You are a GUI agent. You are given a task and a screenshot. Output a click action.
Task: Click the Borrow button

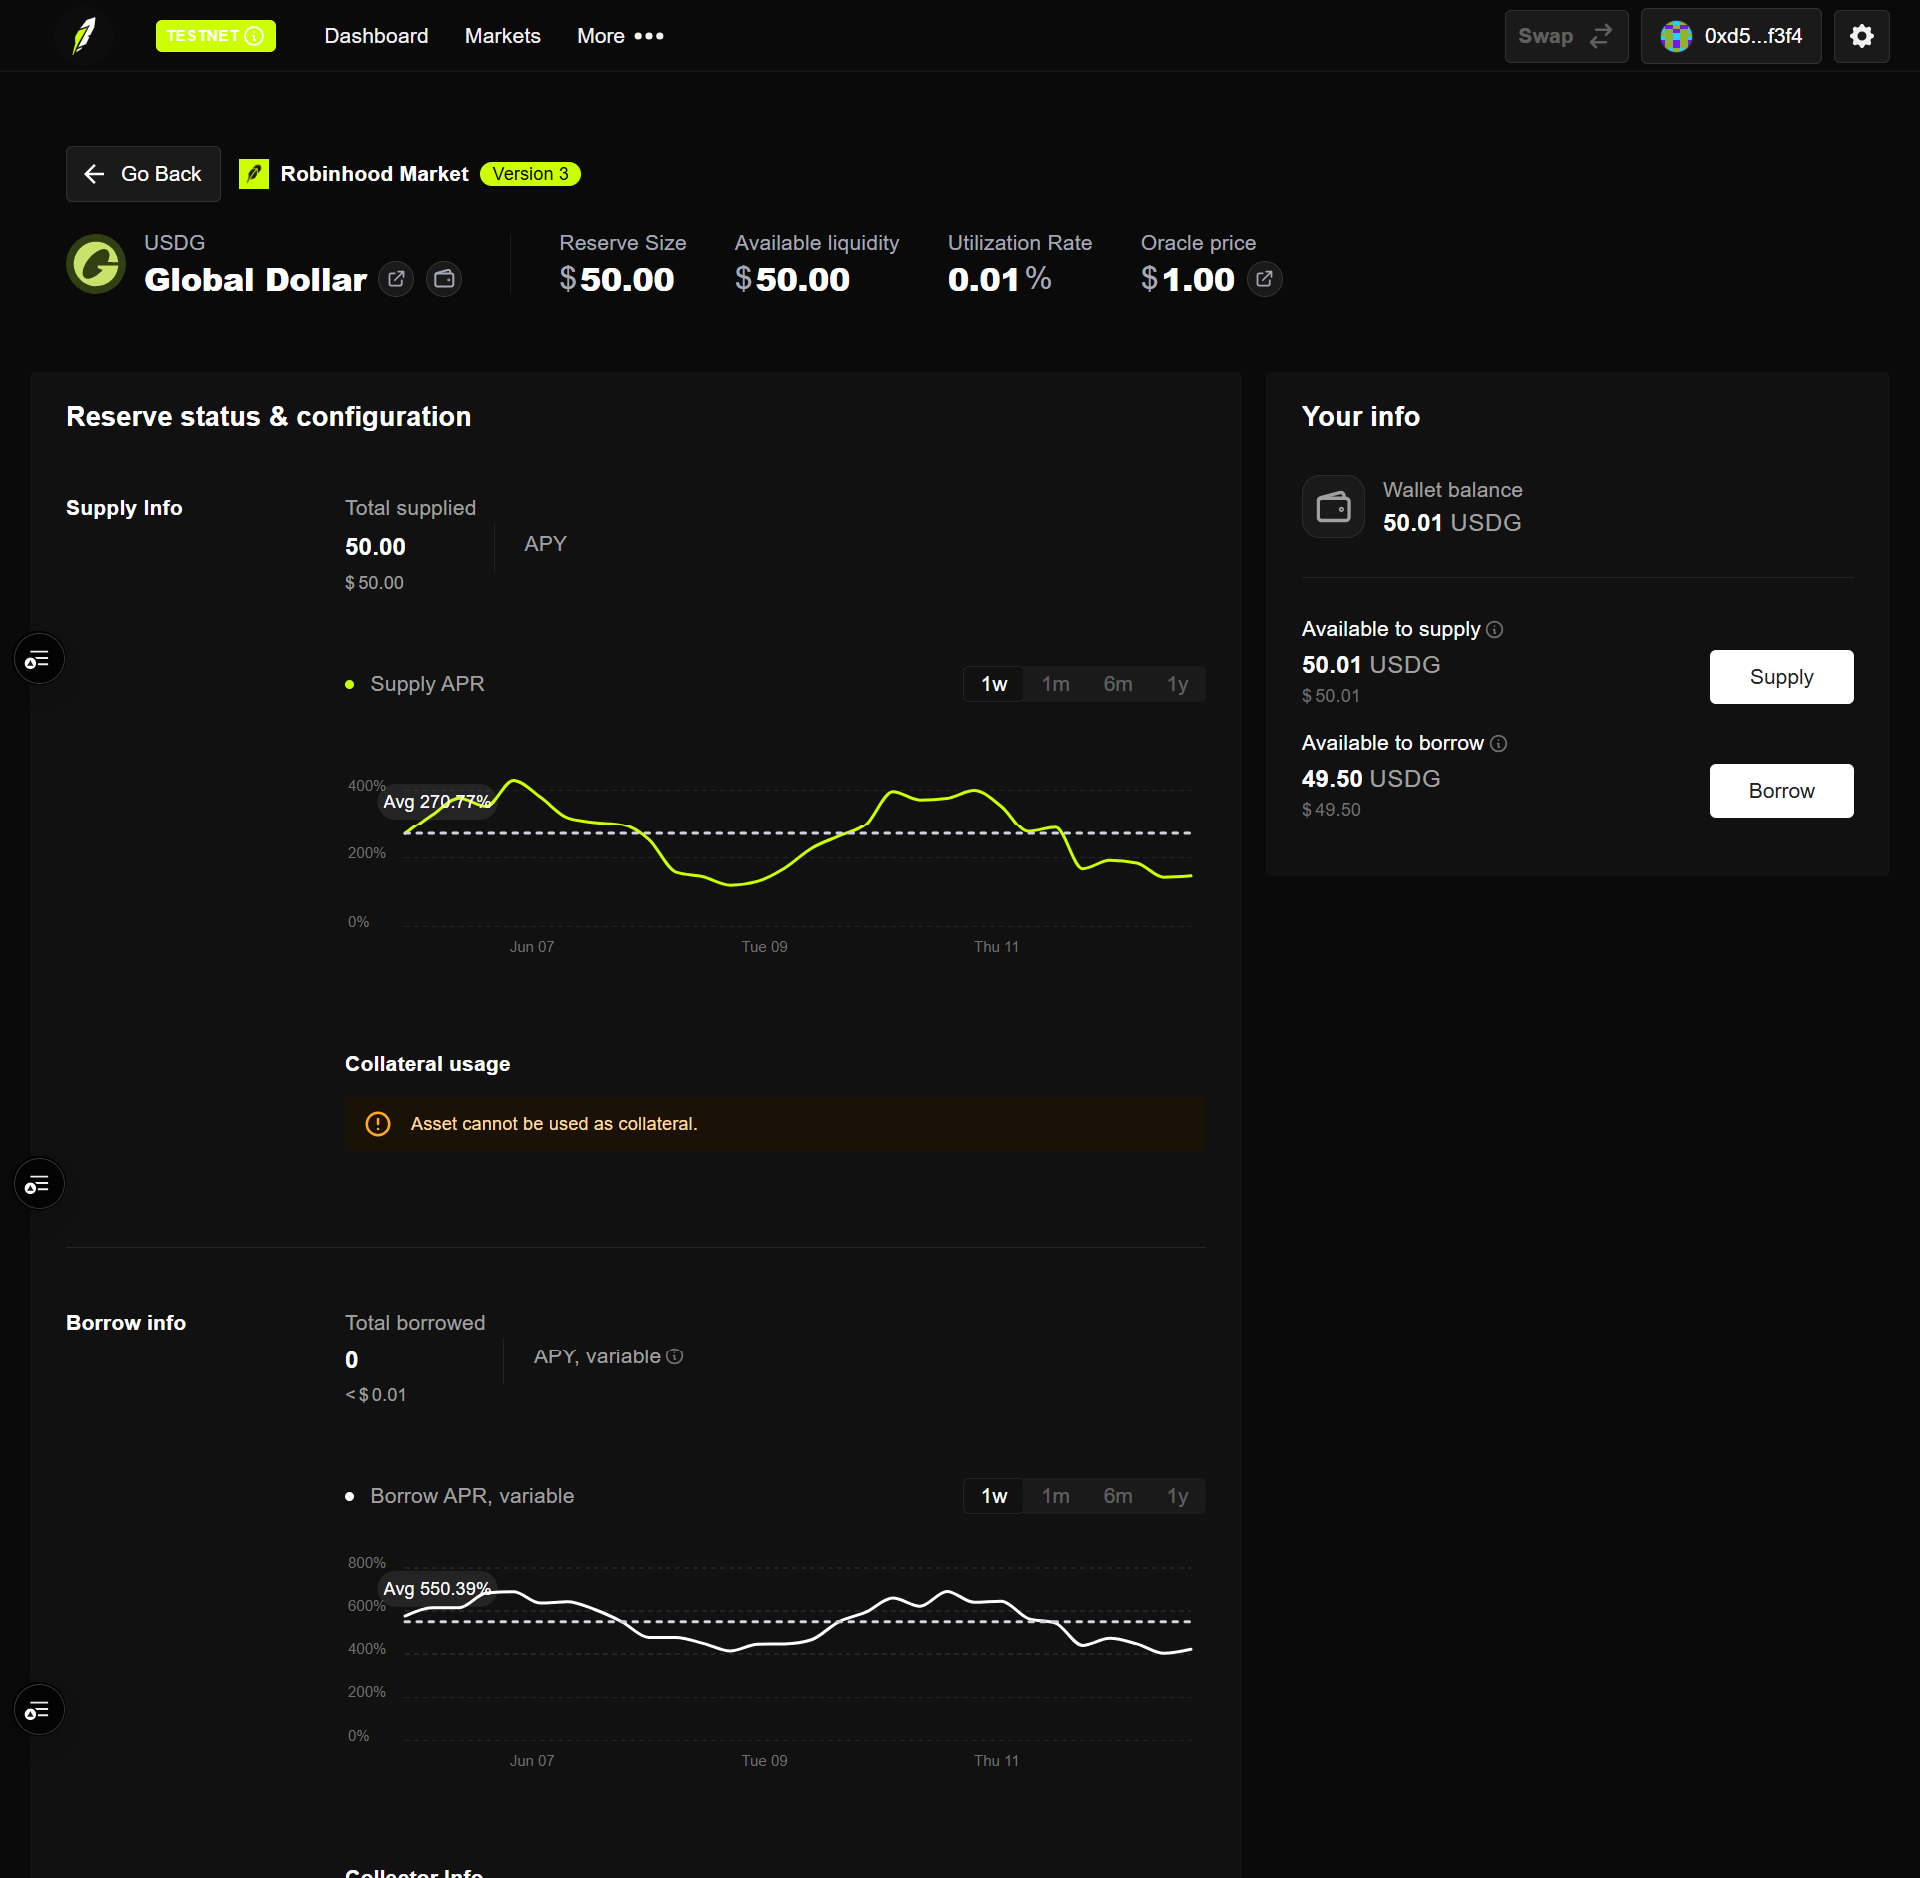[x=1781, y=791]
